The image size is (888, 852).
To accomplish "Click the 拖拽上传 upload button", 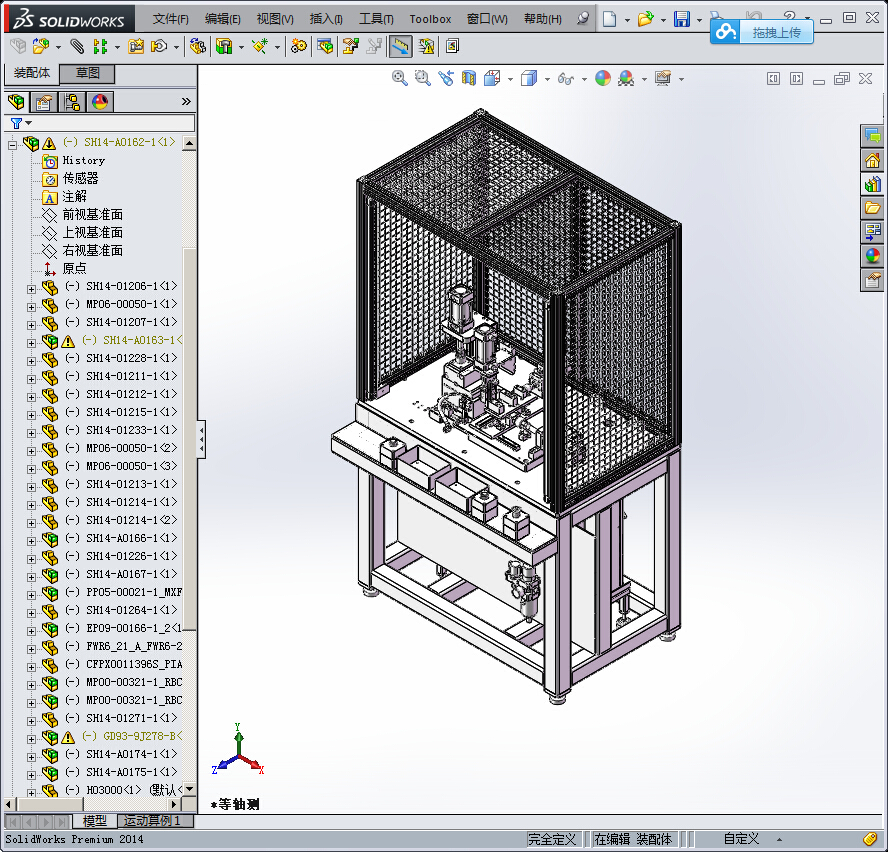I will (762, 32).
